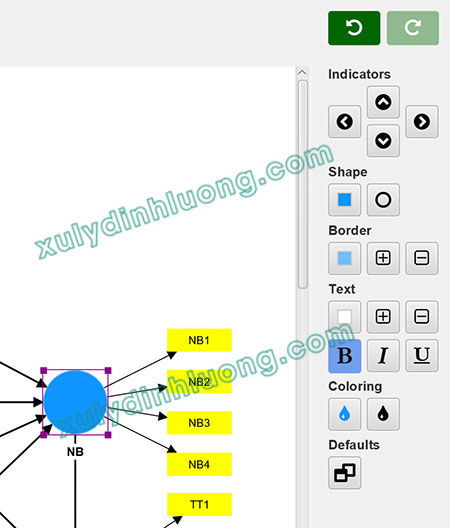Open the white Text color swatch
This screenshot has height=528, width=450.
(x=345, y=317)
